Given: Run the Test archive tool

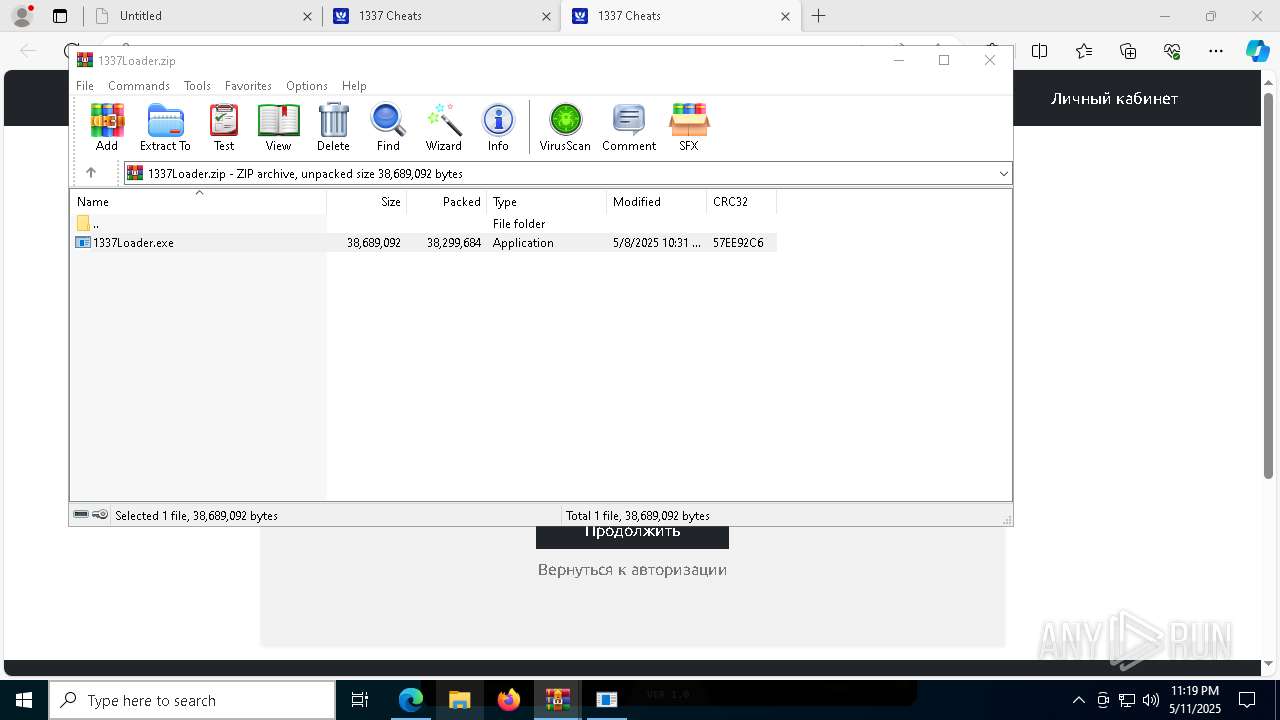Looking at the screenshot, I should [224, 127].
